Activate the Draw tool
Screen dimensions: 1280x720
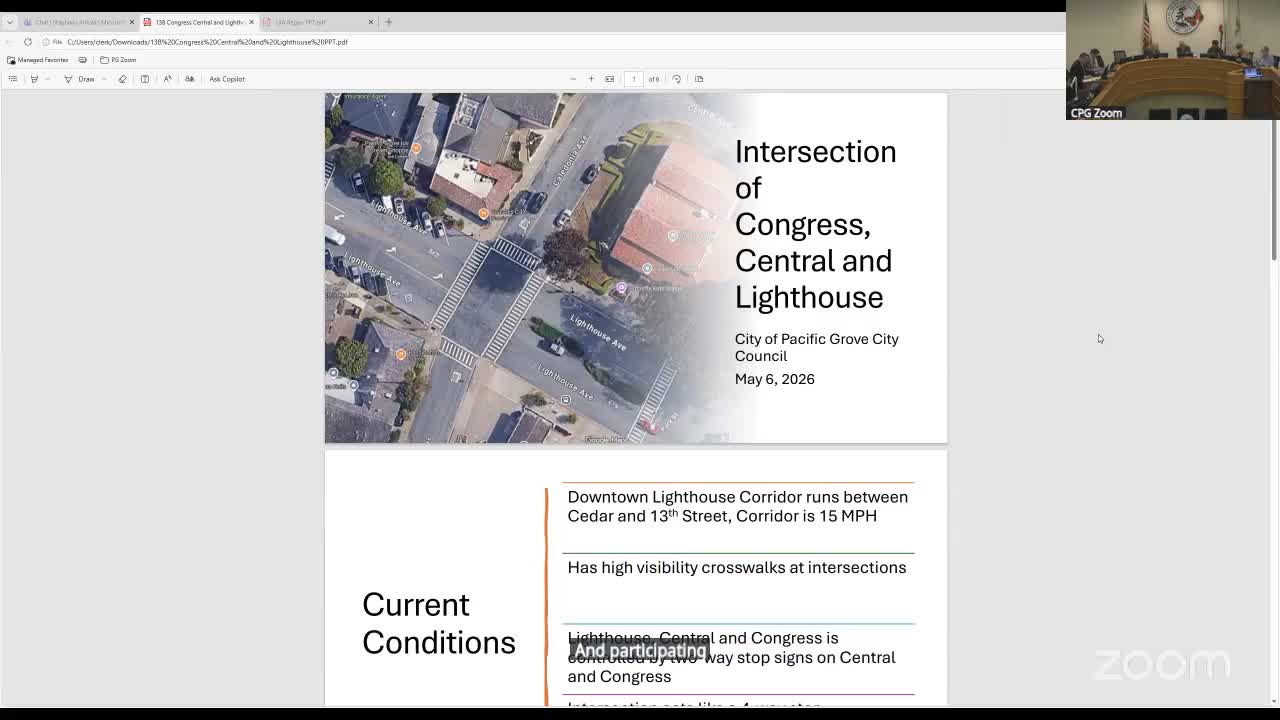click(x=80, y=79)
